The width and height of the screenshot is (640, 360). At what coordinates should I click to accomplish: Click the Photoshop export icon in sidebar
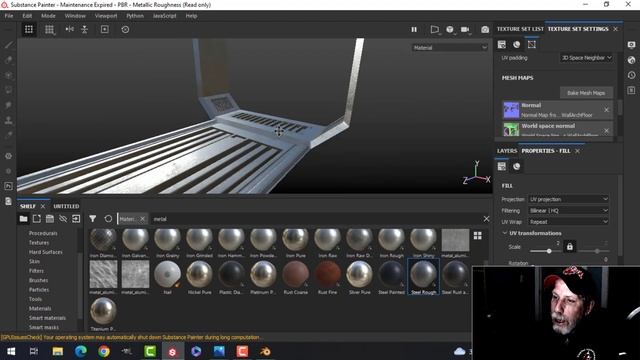(x=8, y=186)
